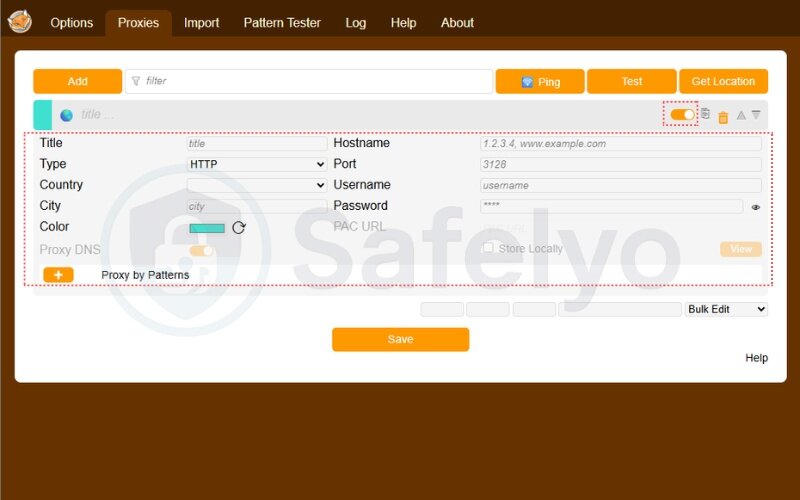The height and width of the screenshot is (500, 800).
Task: Click the PAC URL input field
Action: 620,228
